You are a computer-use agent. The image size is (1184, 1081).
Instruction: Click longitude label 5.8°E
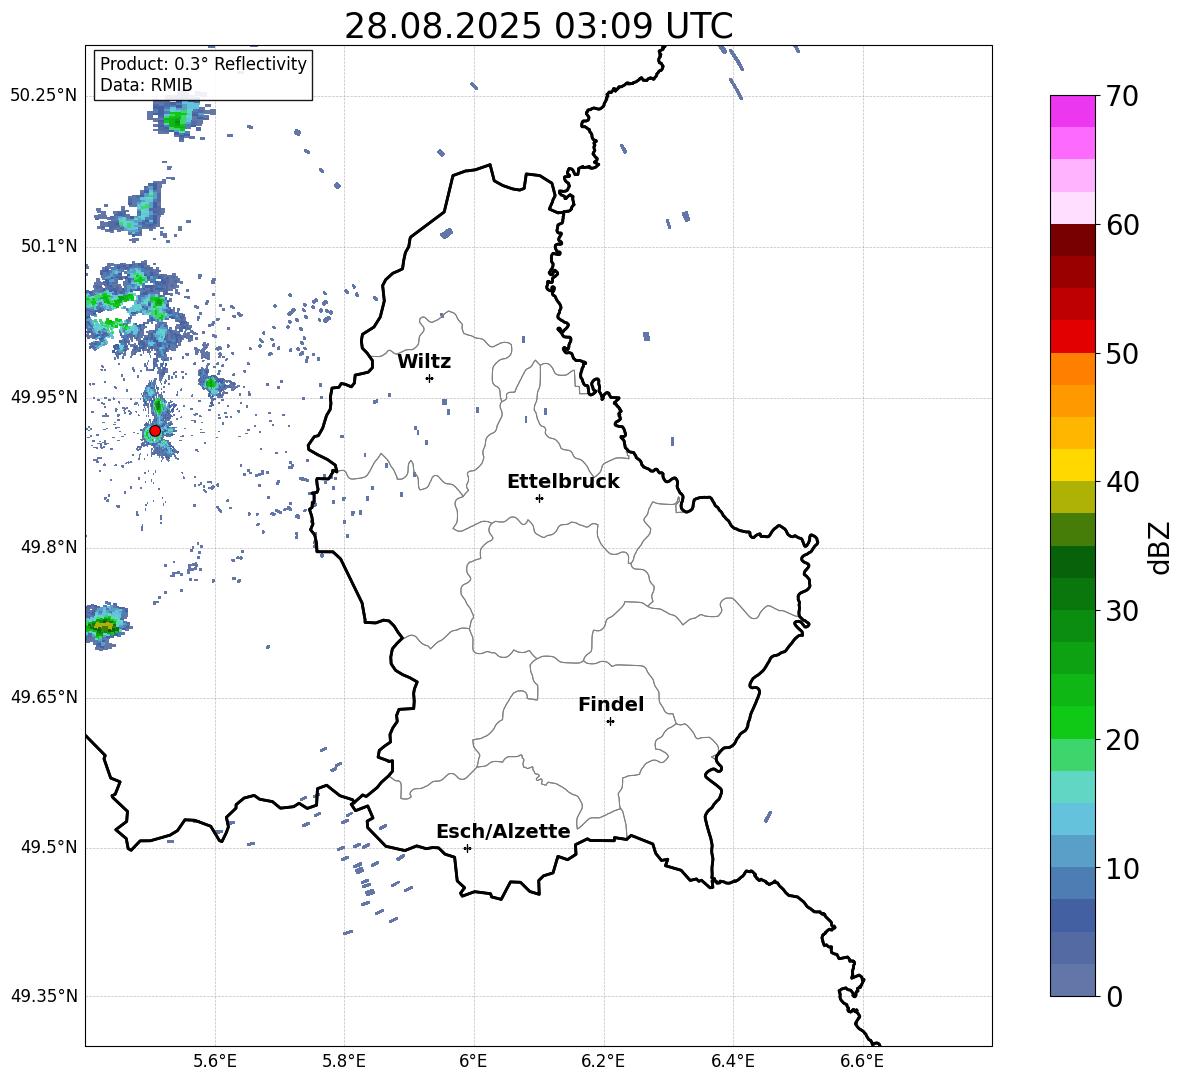pyautogui.click(x=344, y=1061)
